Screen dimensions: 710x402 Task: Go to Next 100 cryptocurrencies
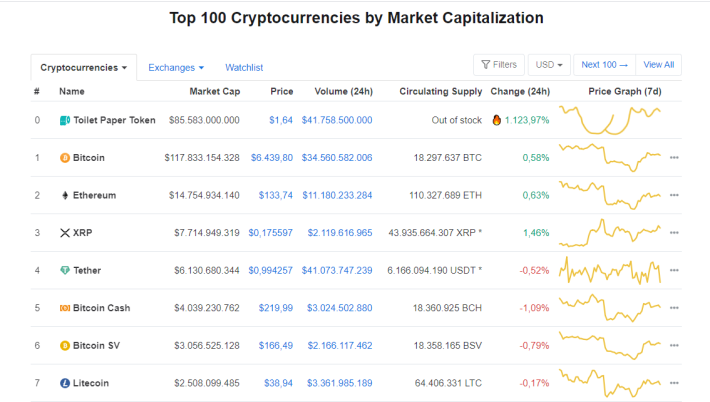[x=604, y=65]
